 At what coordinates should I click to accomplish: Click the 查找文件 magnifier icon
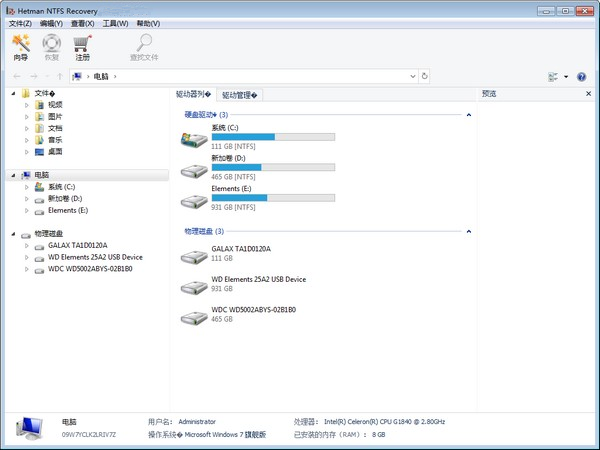click(x=144, y=43)
